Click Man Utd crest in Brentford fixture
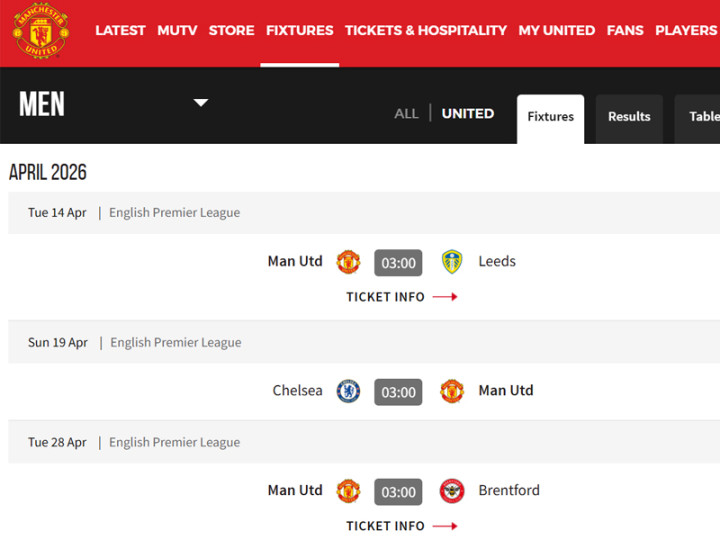Image resolution: width=720 pixels, height=540 pixels. [348, 491]
